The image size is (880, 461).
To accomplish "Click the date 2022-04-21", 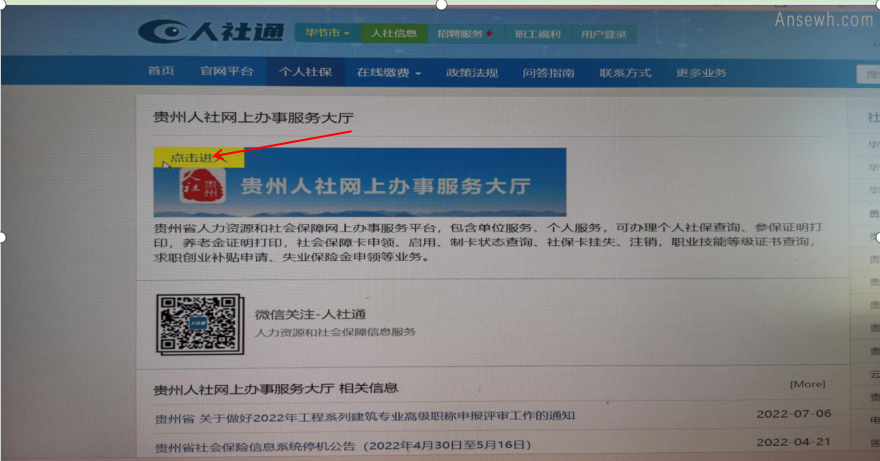I will pyautogui.click(x=794, y=442).
